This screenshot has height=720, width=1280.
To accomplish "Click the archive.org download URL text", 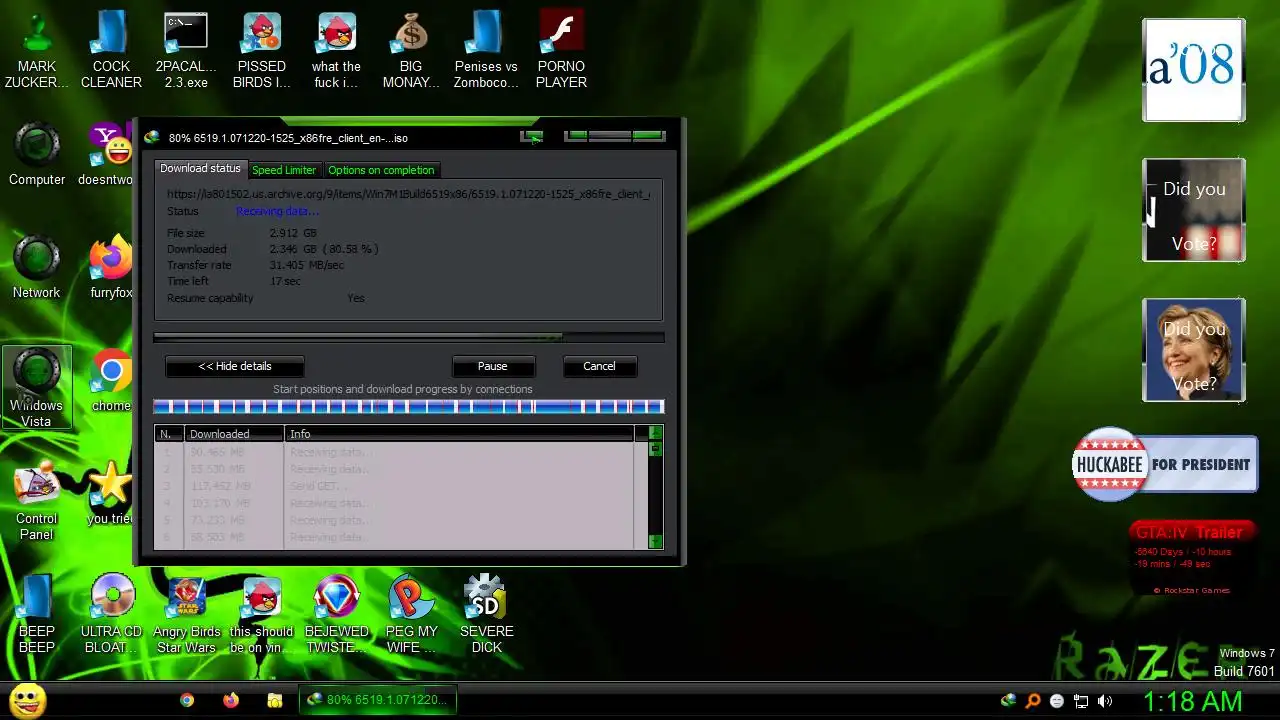I will coord(408,194).
